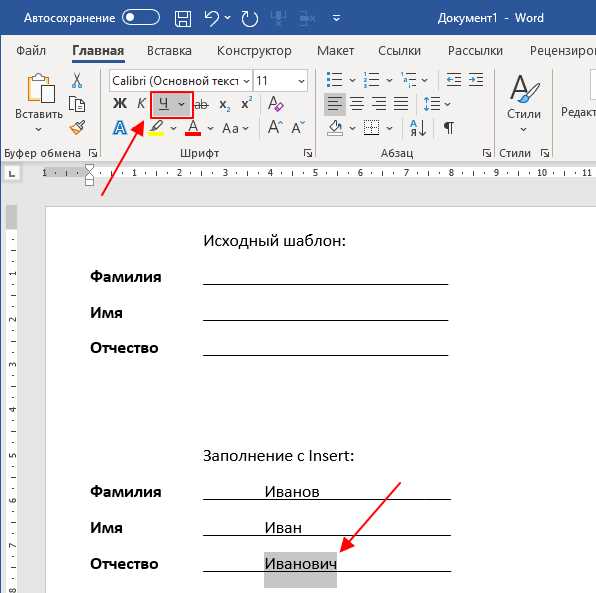Click the Sort A-Я icon
Image resolution: width=596 pixels, height=593 pixels.
pyautogui.click(x=418, y=128)
